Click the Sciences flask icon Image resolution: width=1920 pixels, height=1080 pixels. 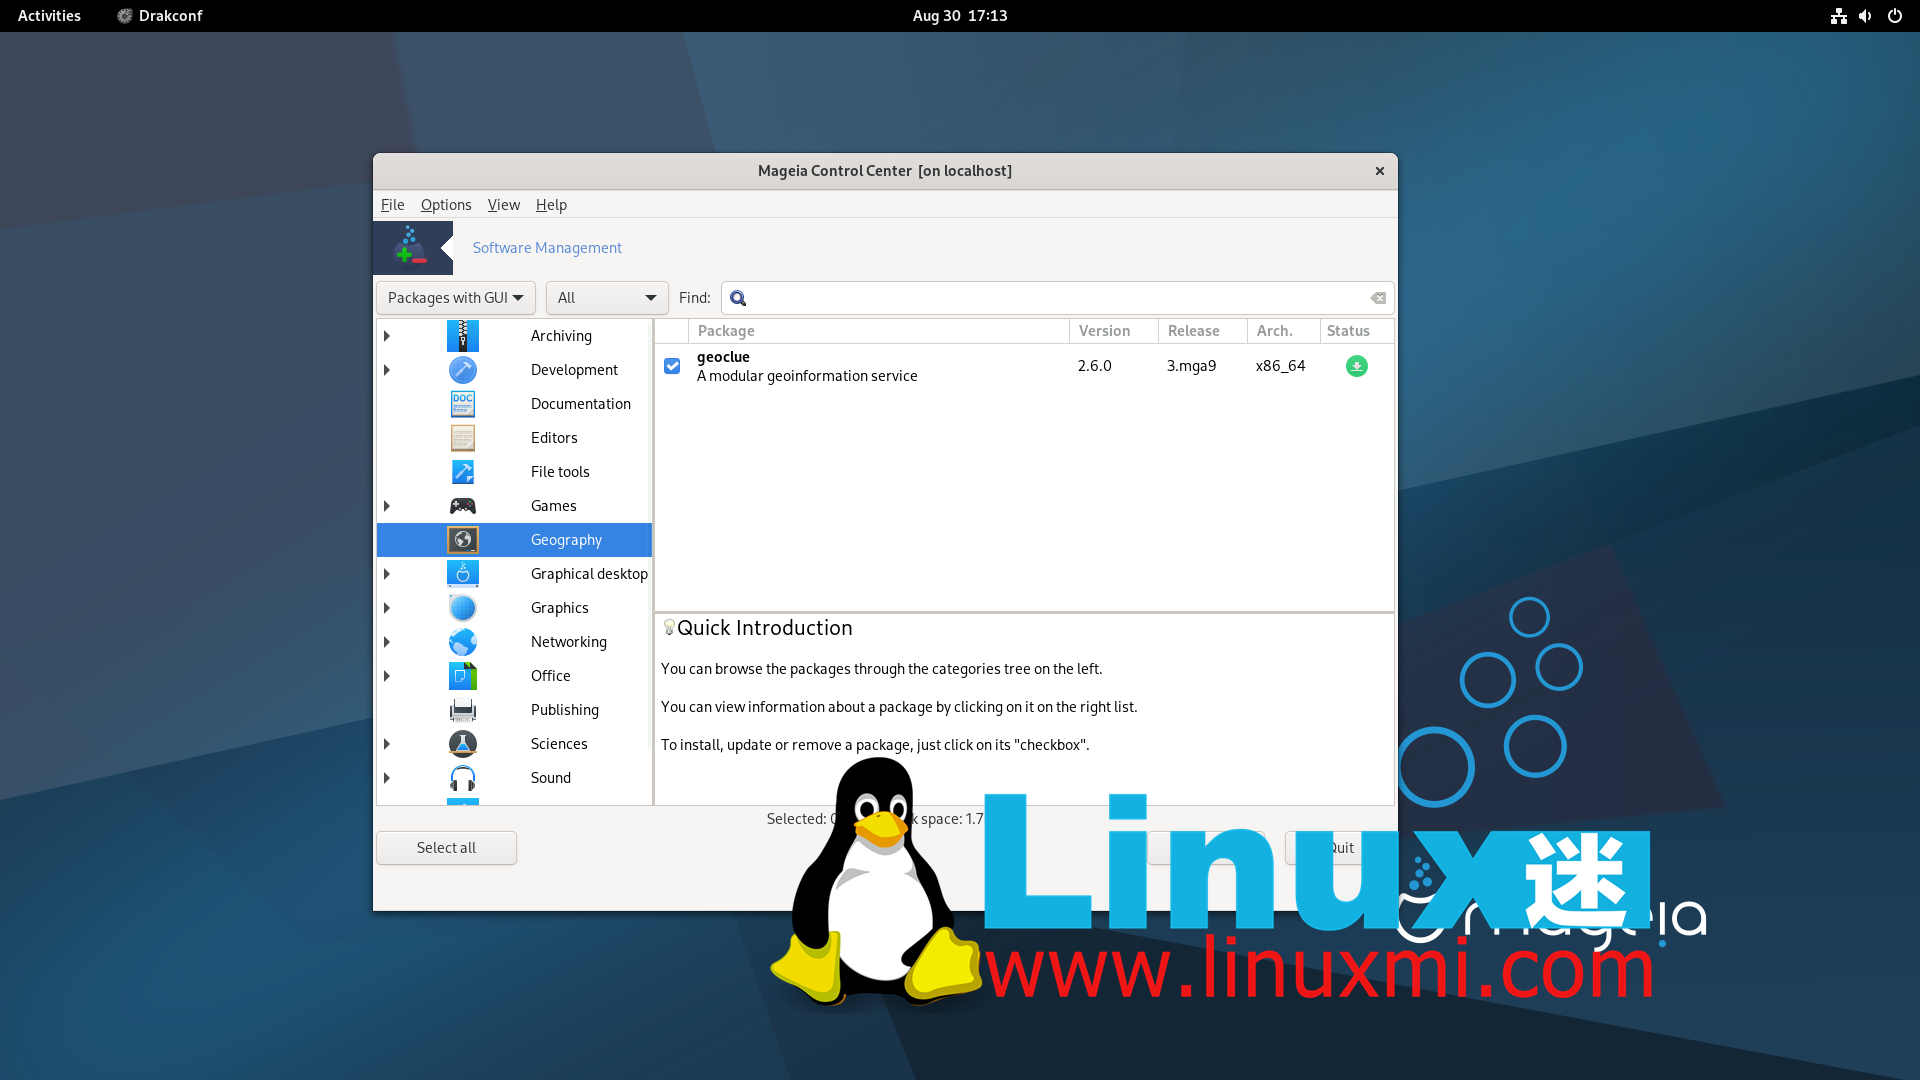coord(462,744)
